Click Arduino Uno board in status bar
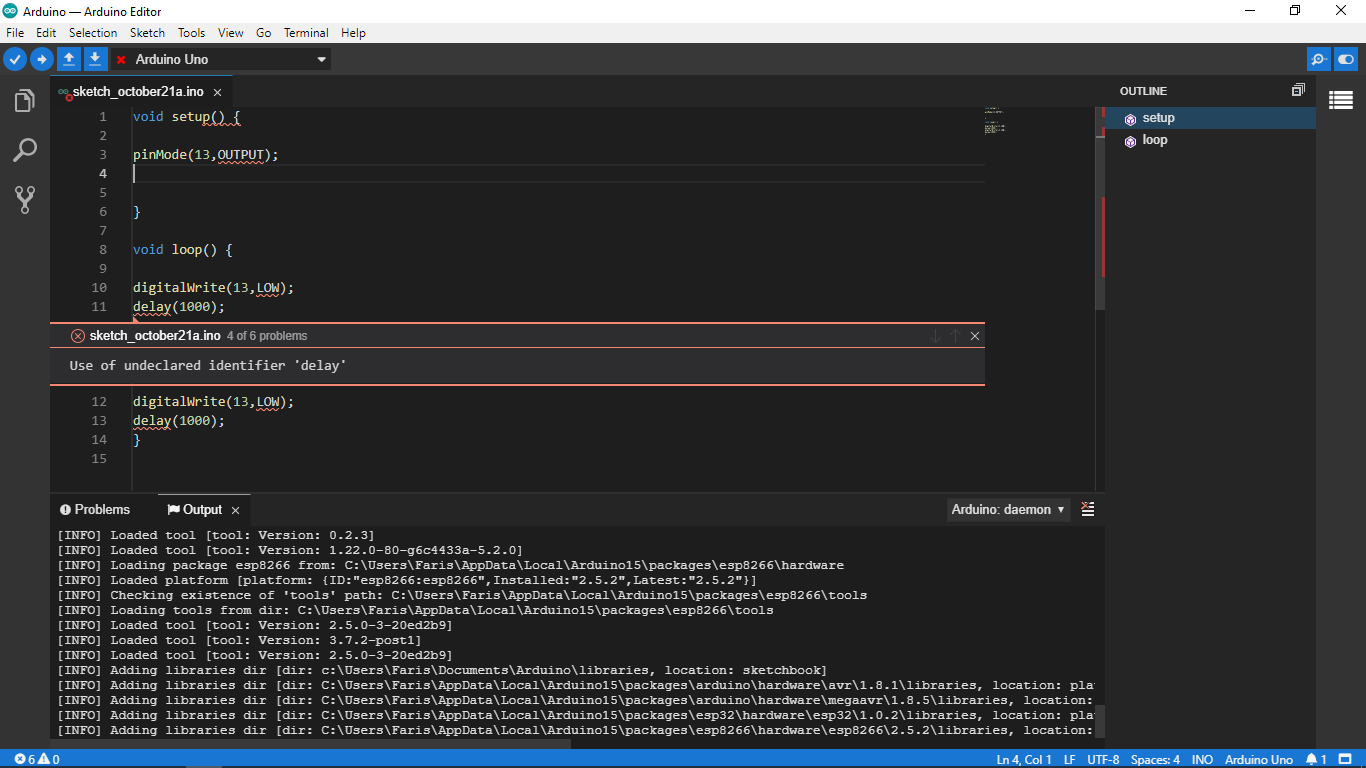Image resolution: width=1366 pixels, height=768 pixels. 1258,759
